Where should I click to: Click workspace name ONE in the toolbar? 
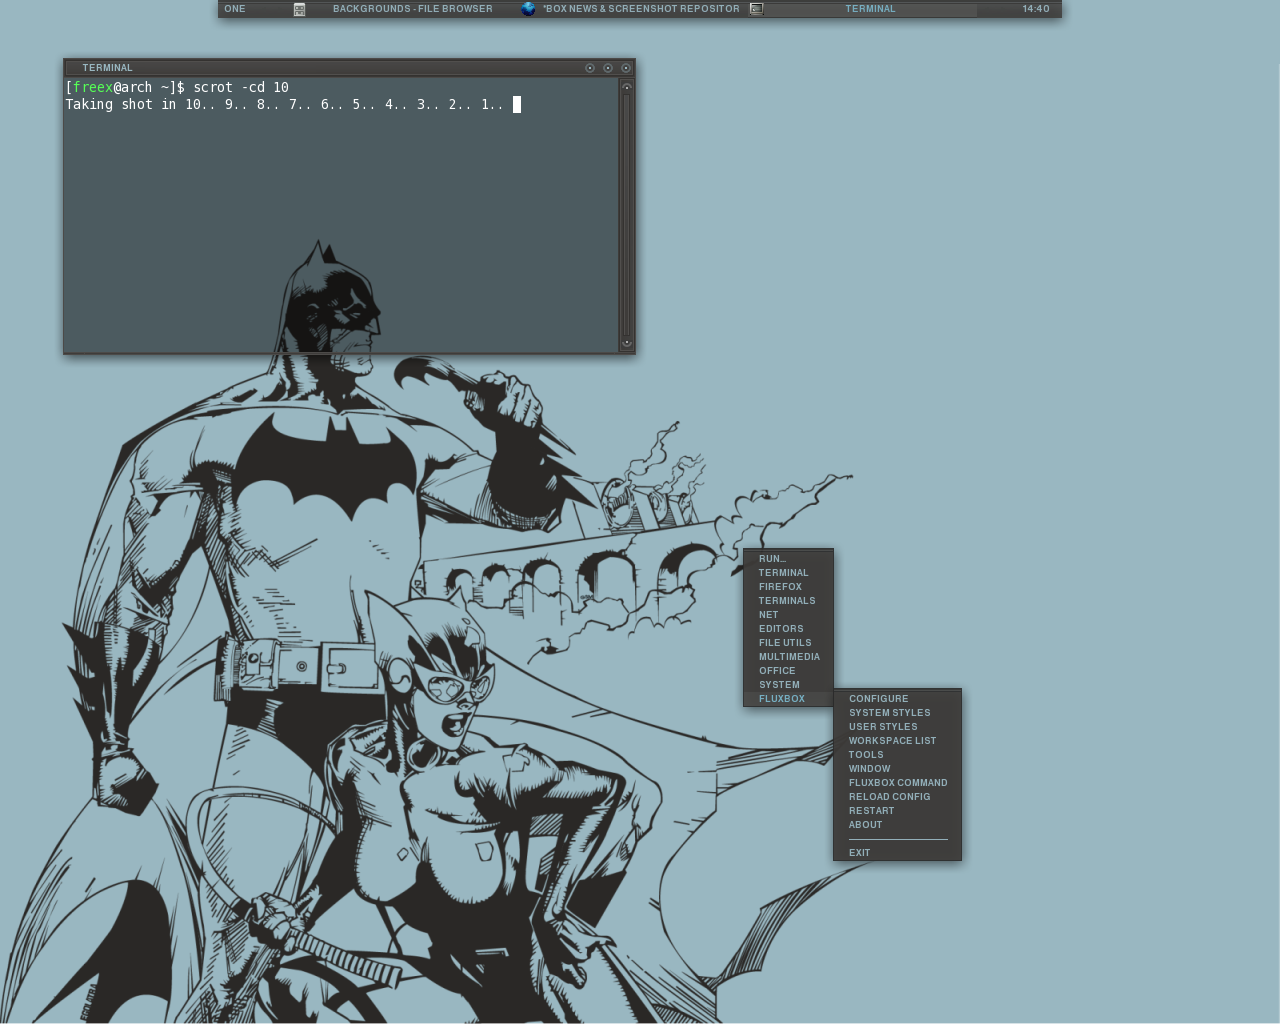235,9
